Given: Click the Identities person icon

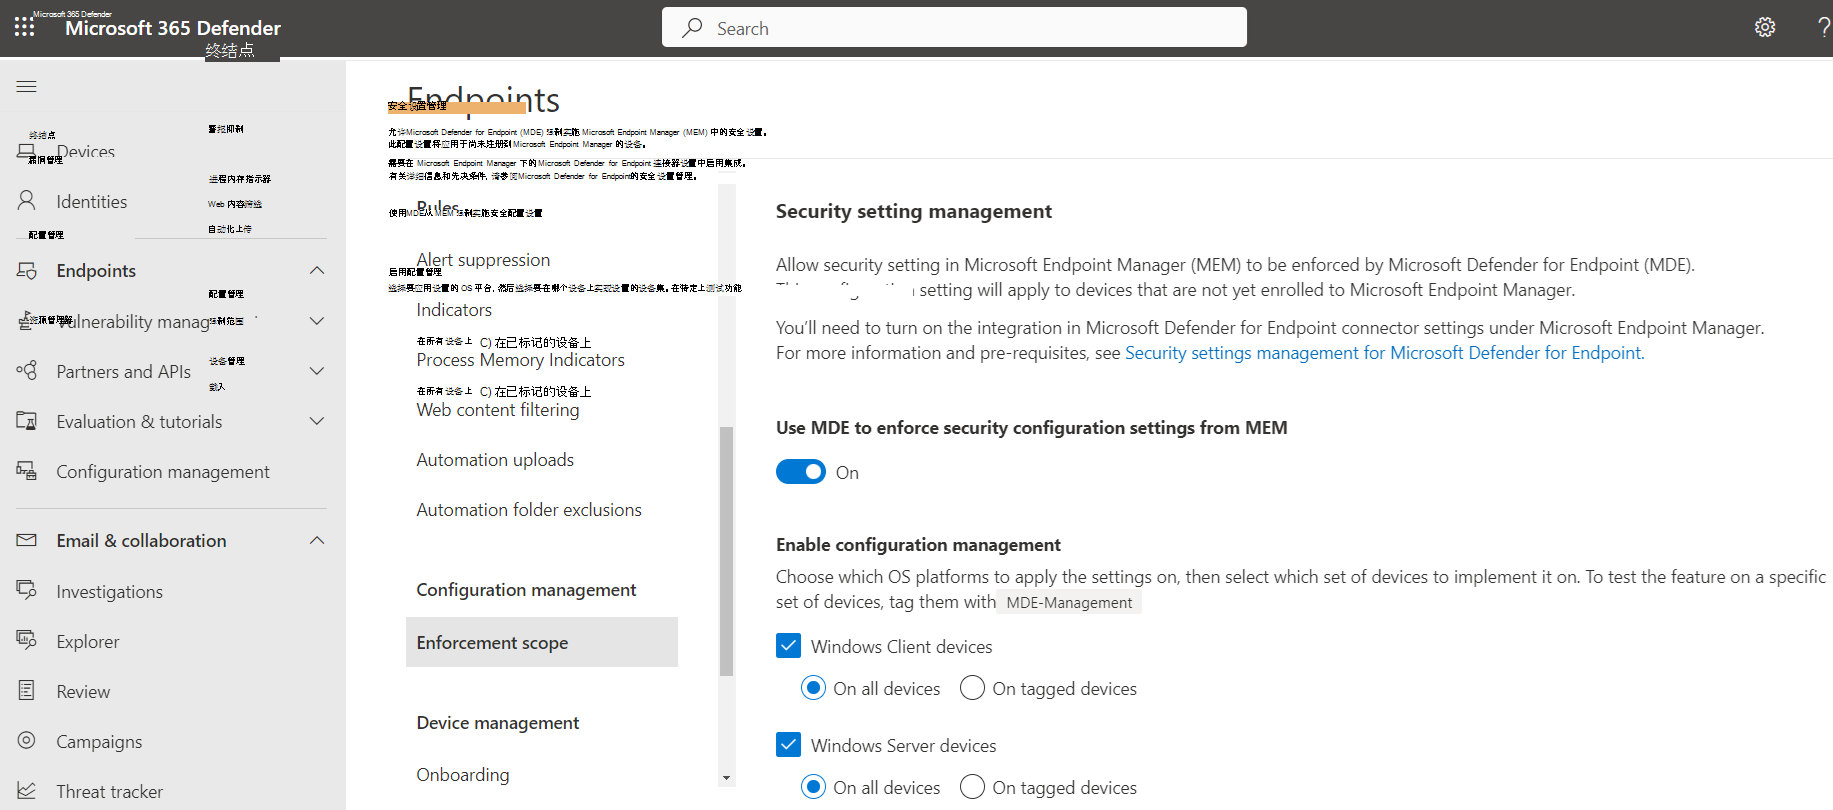Looking at the screenshot, I should pyautogui.click(x=27, y=201).
